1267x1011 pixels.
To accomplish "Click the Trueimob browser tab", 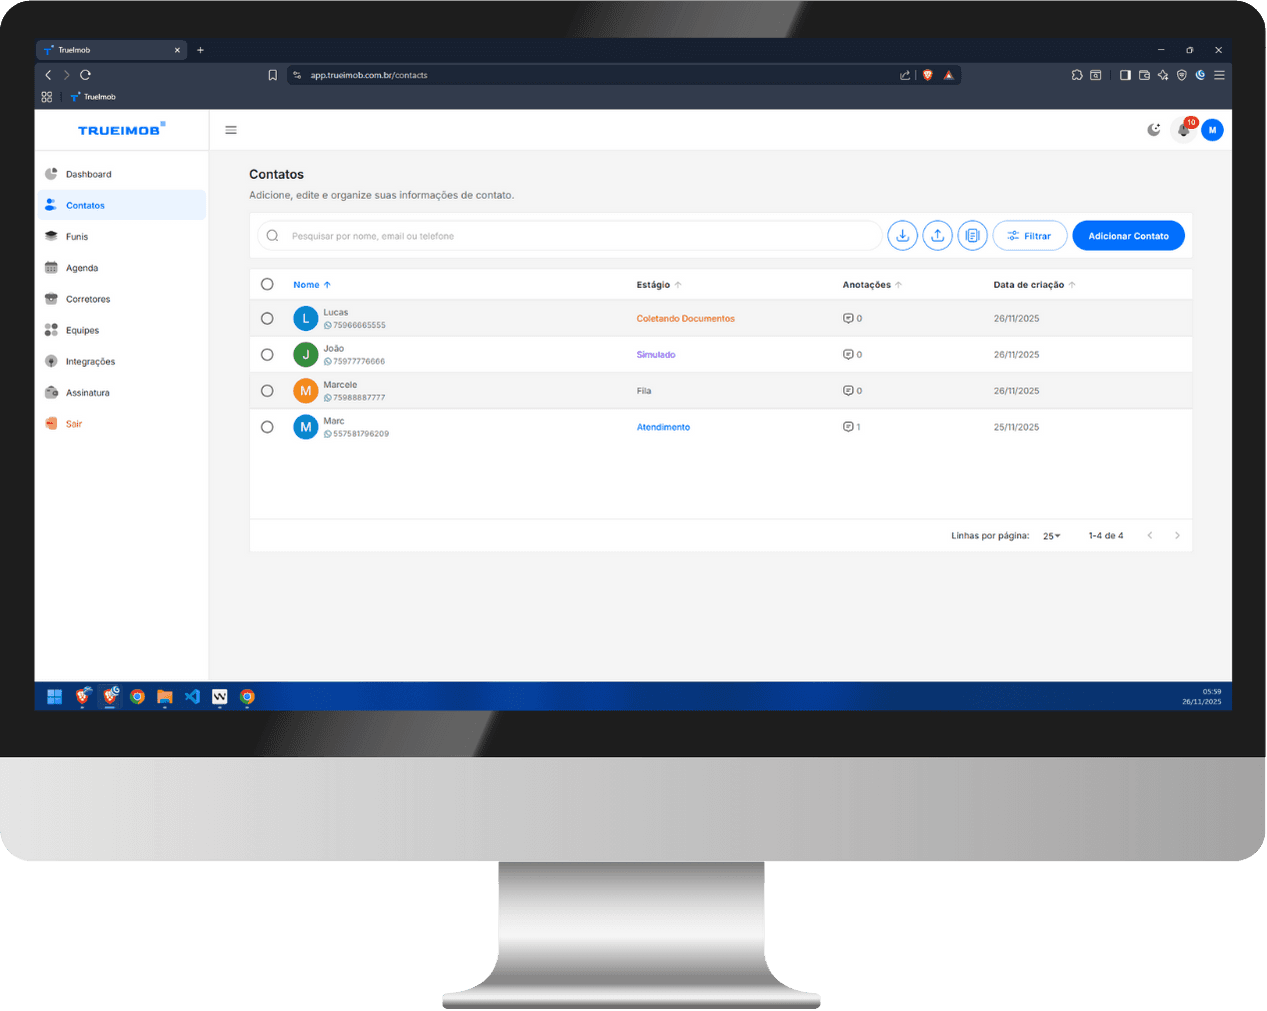I will (x=110, y=49).
